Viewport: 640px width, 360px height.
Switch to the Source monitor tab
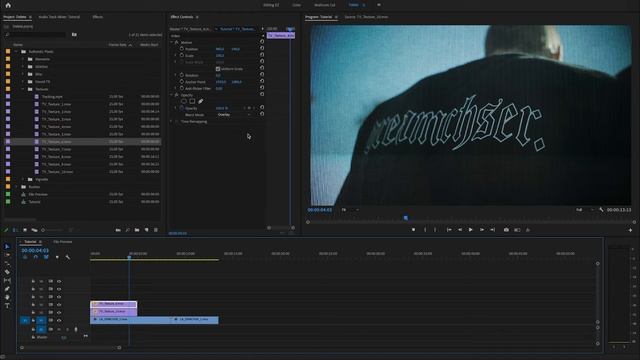click(x=366, y=17)
